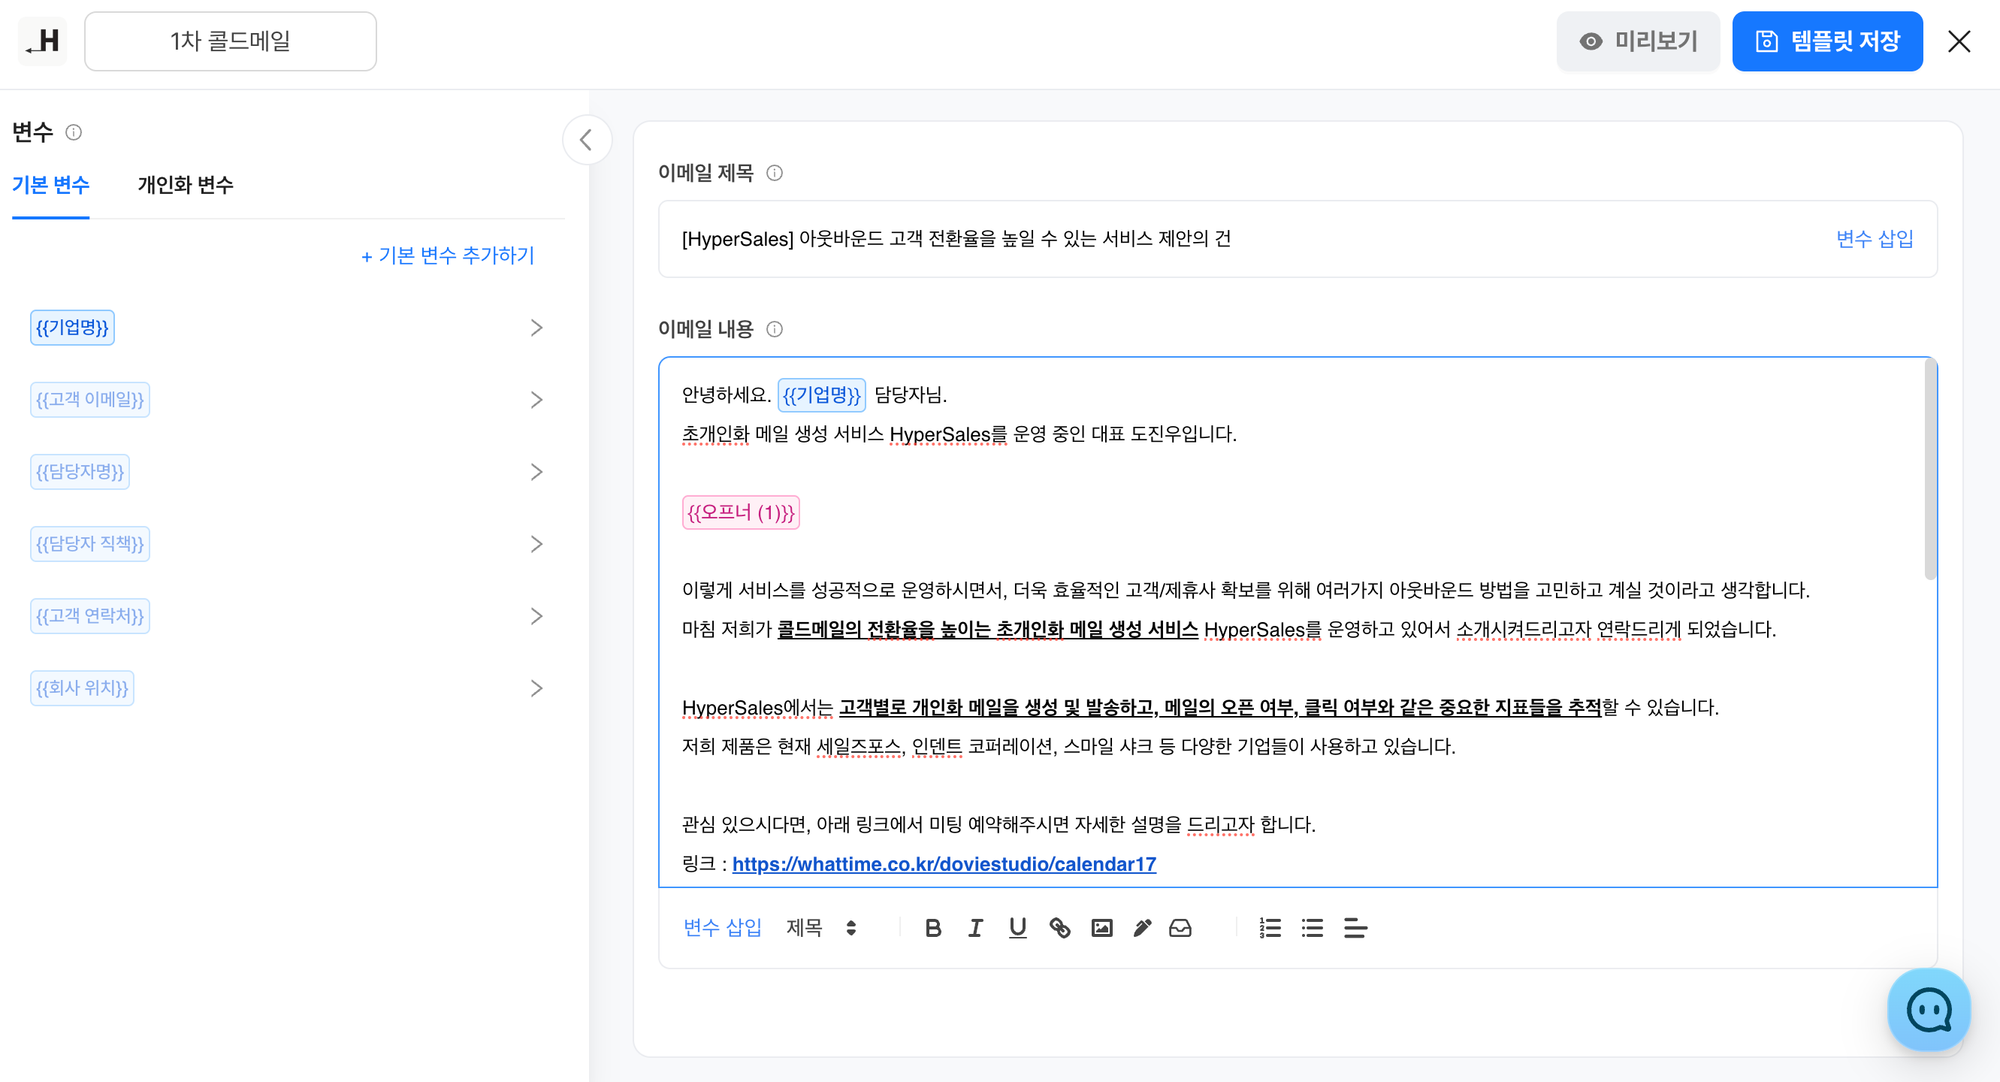Expand the {{담당자 직책}} variable row
This screenshot has width=2000, height=1082.
[536, 544]
